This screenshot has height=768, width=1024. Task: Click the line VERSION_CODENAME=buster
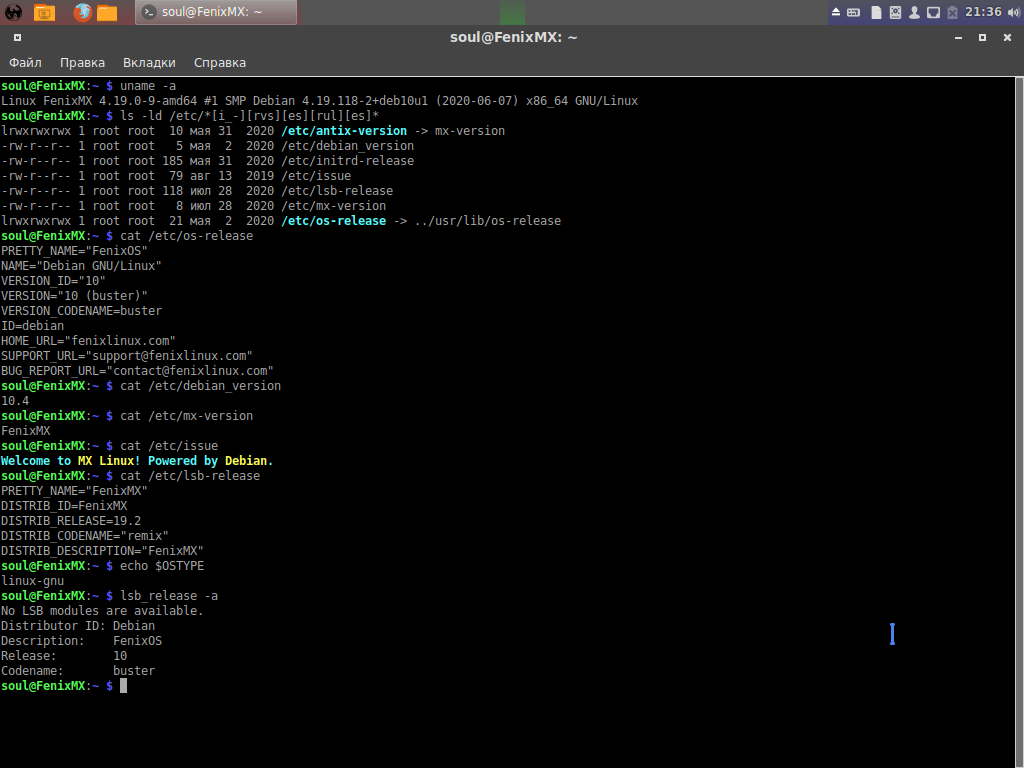[82, 311]
